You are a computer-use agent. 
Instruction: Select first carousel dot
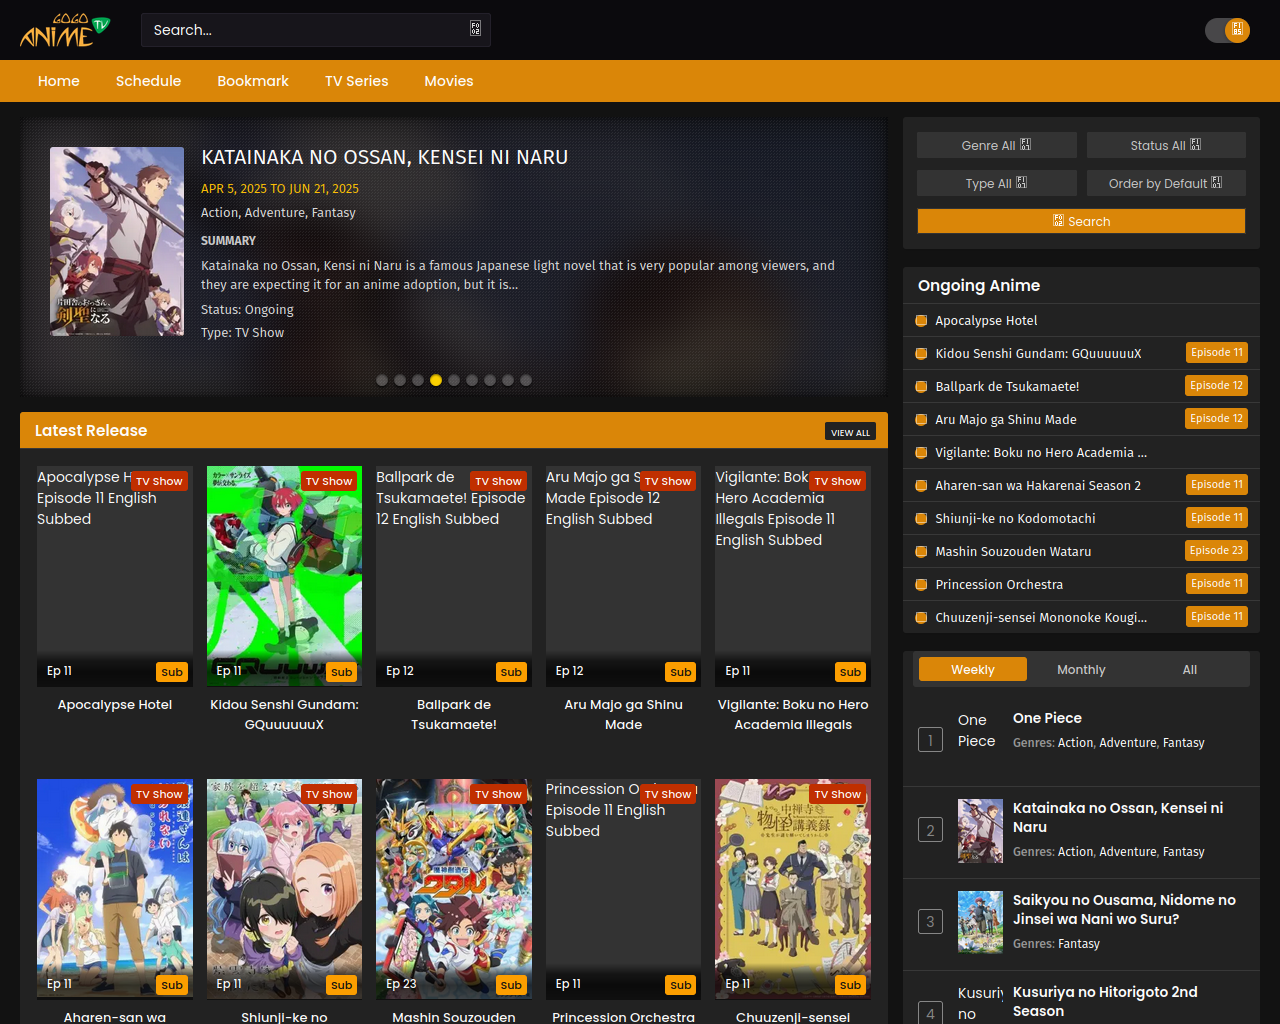(382, 380)
